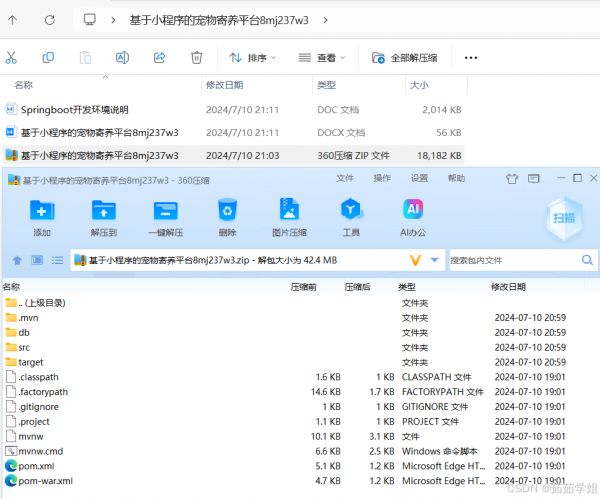Expand breadcrumb chevron after folder name

tap(325, 20)
